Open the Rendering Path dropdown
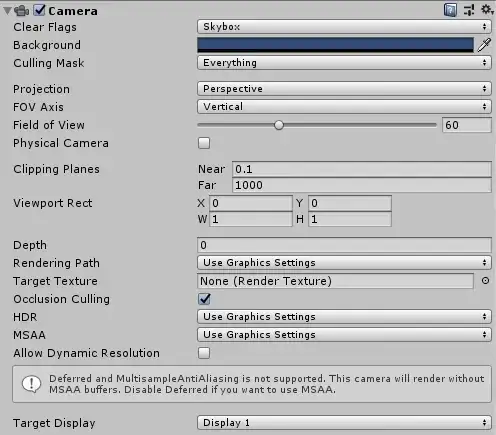 tap(344, 263)
